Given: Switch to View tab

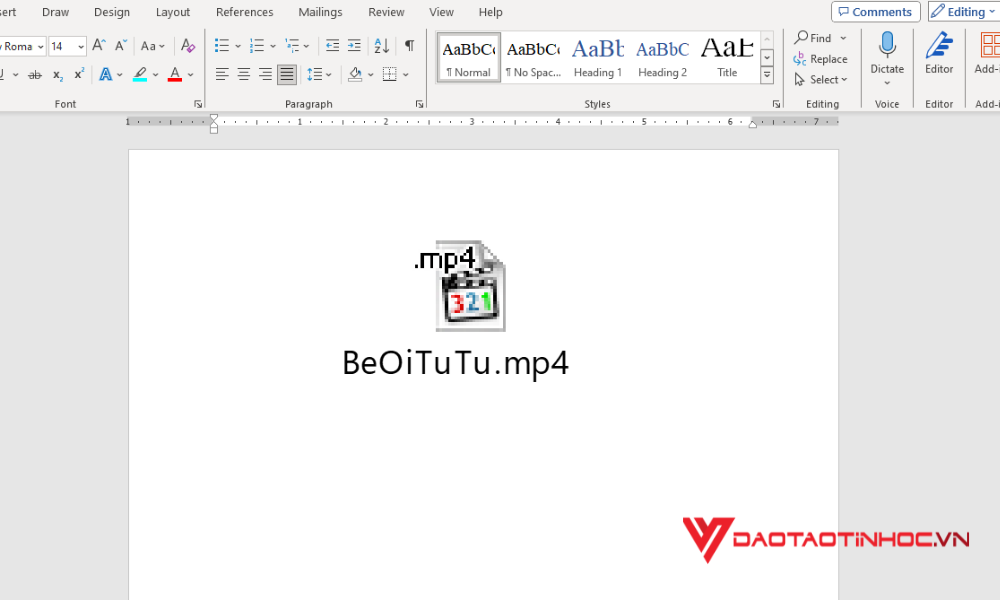Looking at the screenshot, I should [x=441, y=12].
